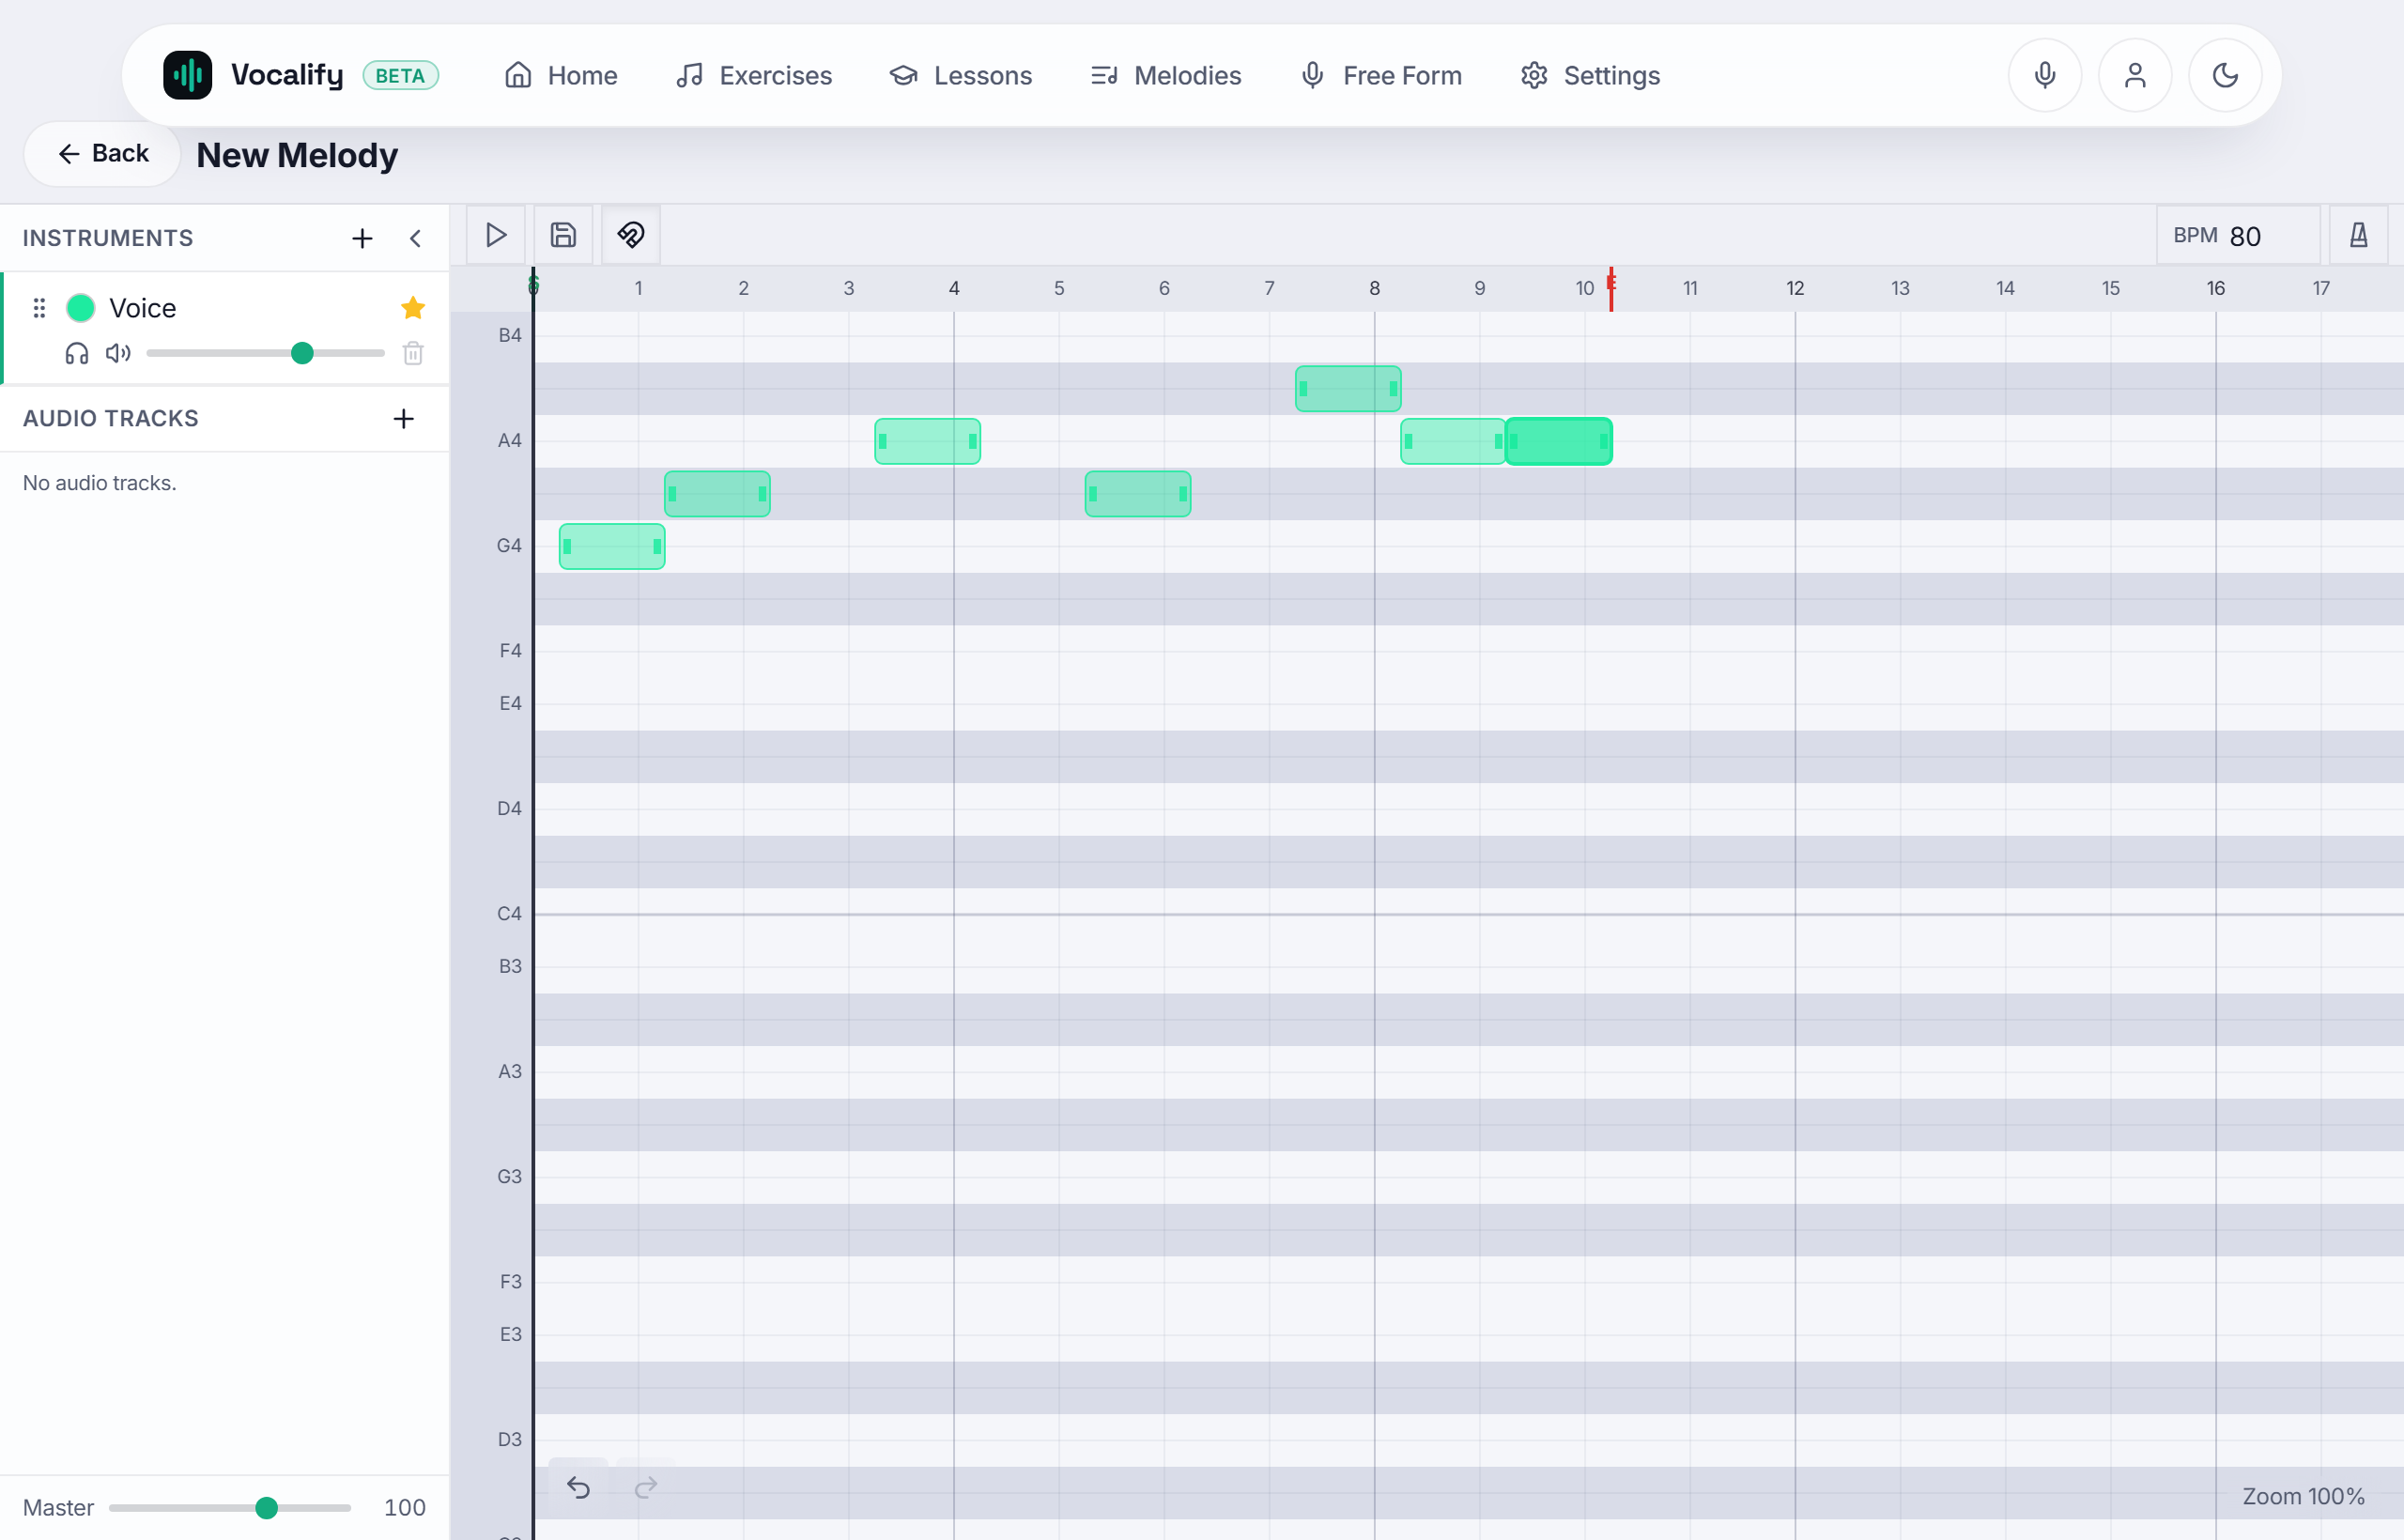Select the highlighted A4 note at beat 9
The height and width of the screenshot is (1540, 2404).
1559,441
